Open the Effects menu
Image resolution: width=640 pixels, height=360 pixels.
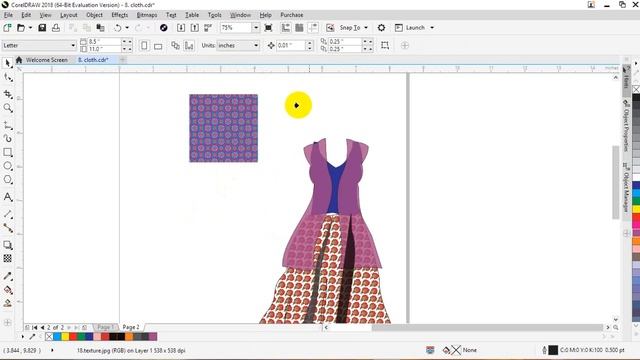point(120,15)
